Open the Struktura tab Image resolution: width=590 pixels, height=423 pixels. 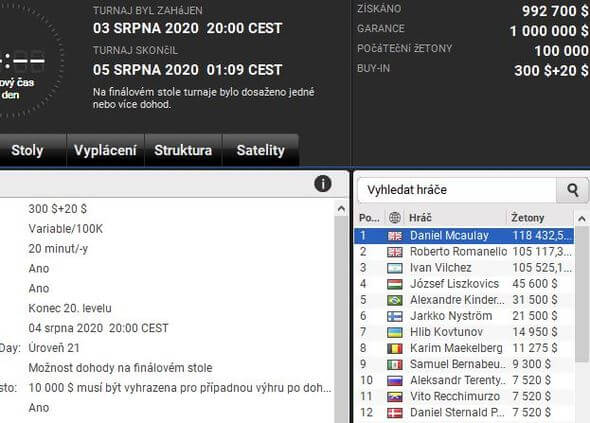(183, 150)
